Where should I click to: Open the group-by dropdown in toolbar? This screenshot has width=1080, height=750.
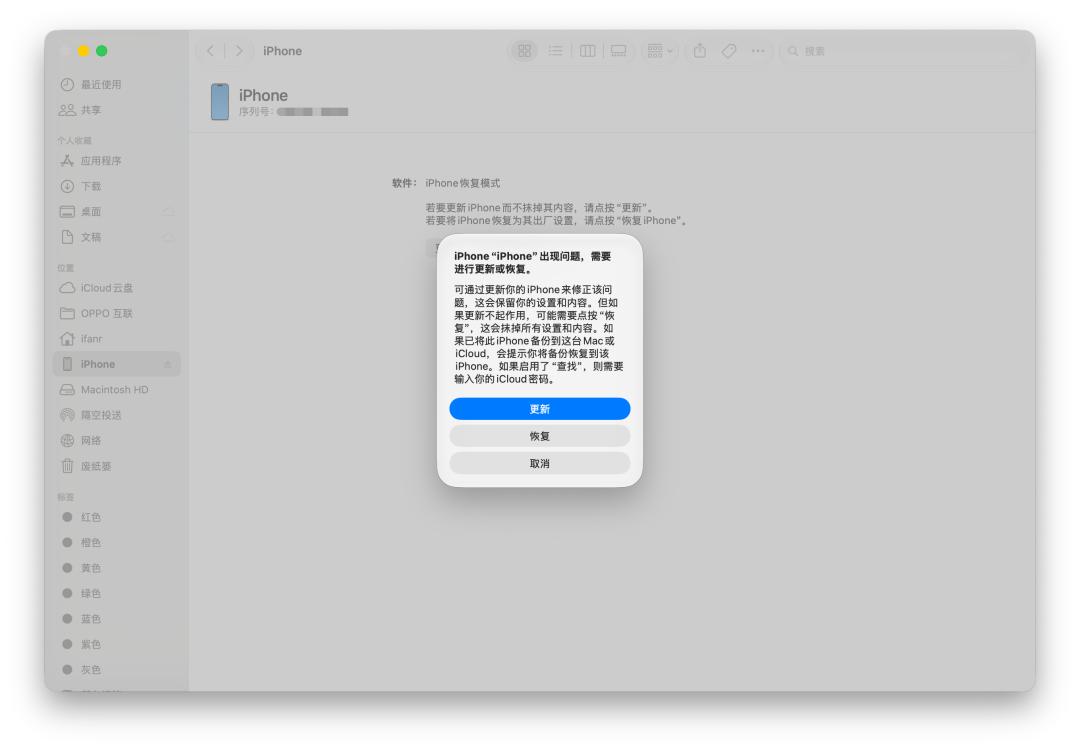[x=660, y=51]
